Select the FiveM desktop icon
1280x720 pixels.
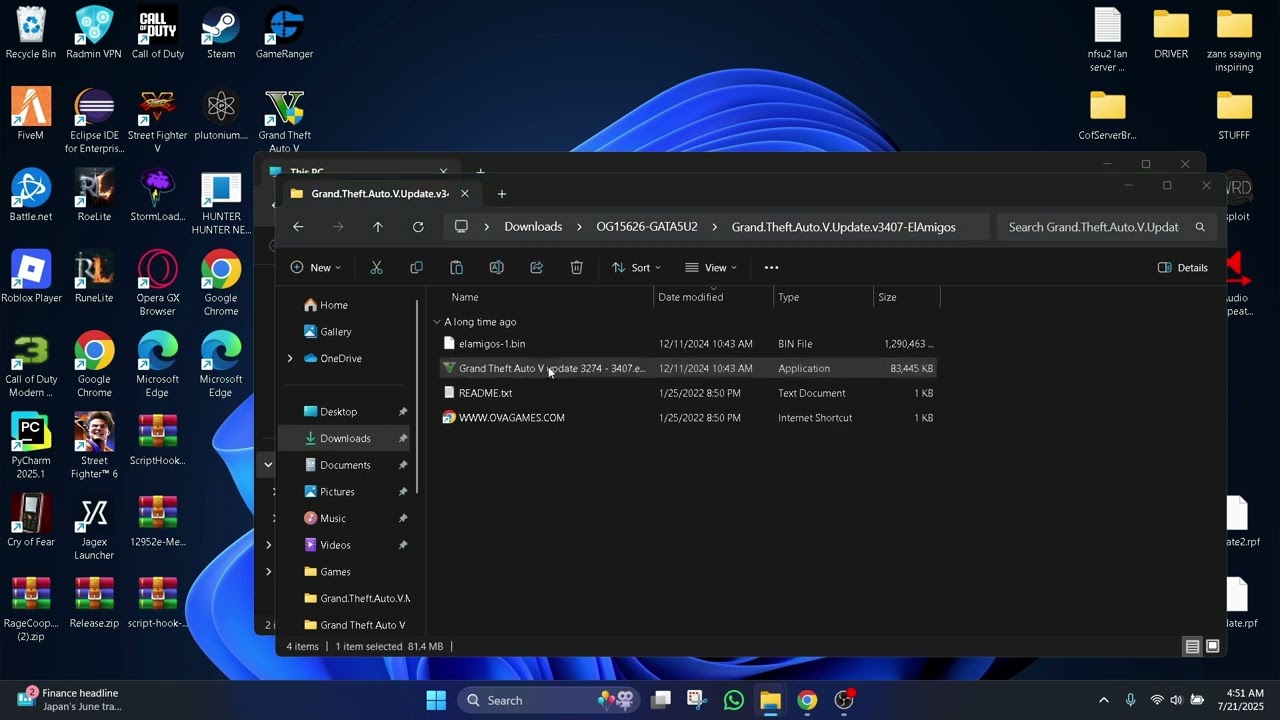click(31, 115)
